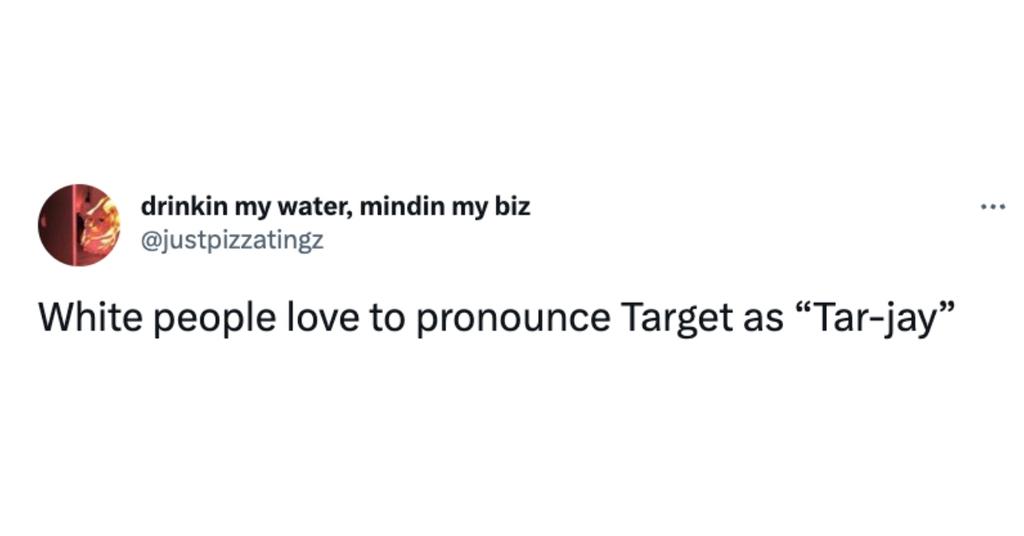Open the three-dot more options menu

point(992,208)
